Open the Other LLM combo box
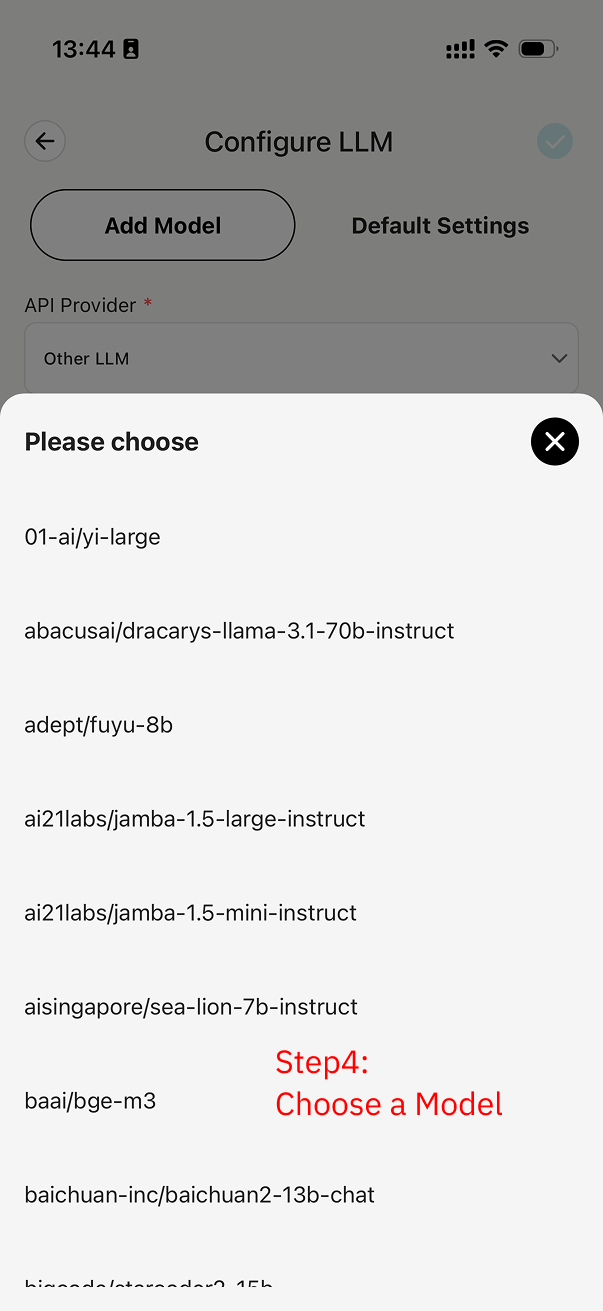 click(300, 358)
